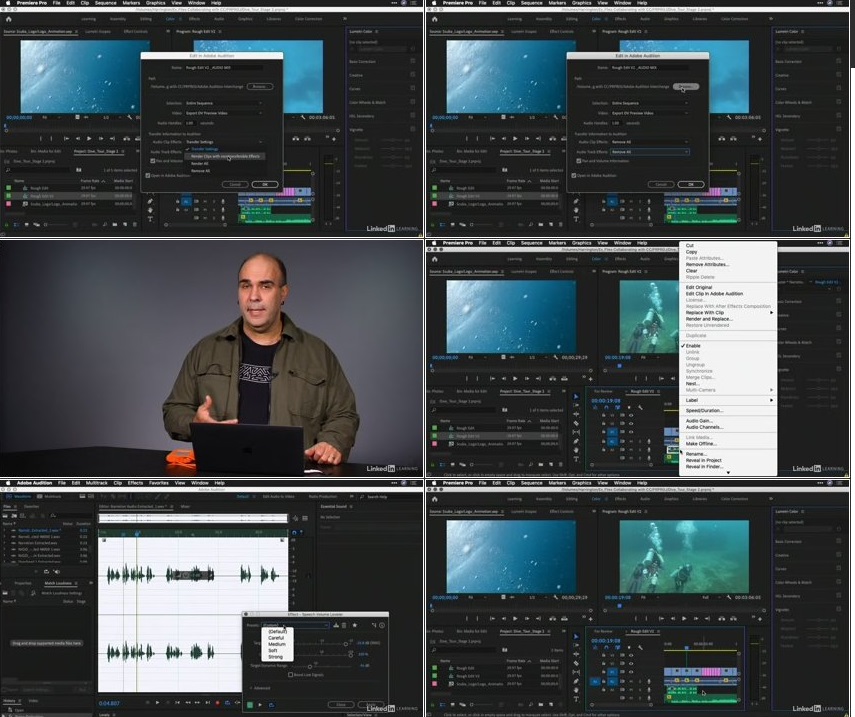The height and width of the screenshot is (717, 855).
Task: Choose the Careful preset from the presets list
Action: coord(276,638)
